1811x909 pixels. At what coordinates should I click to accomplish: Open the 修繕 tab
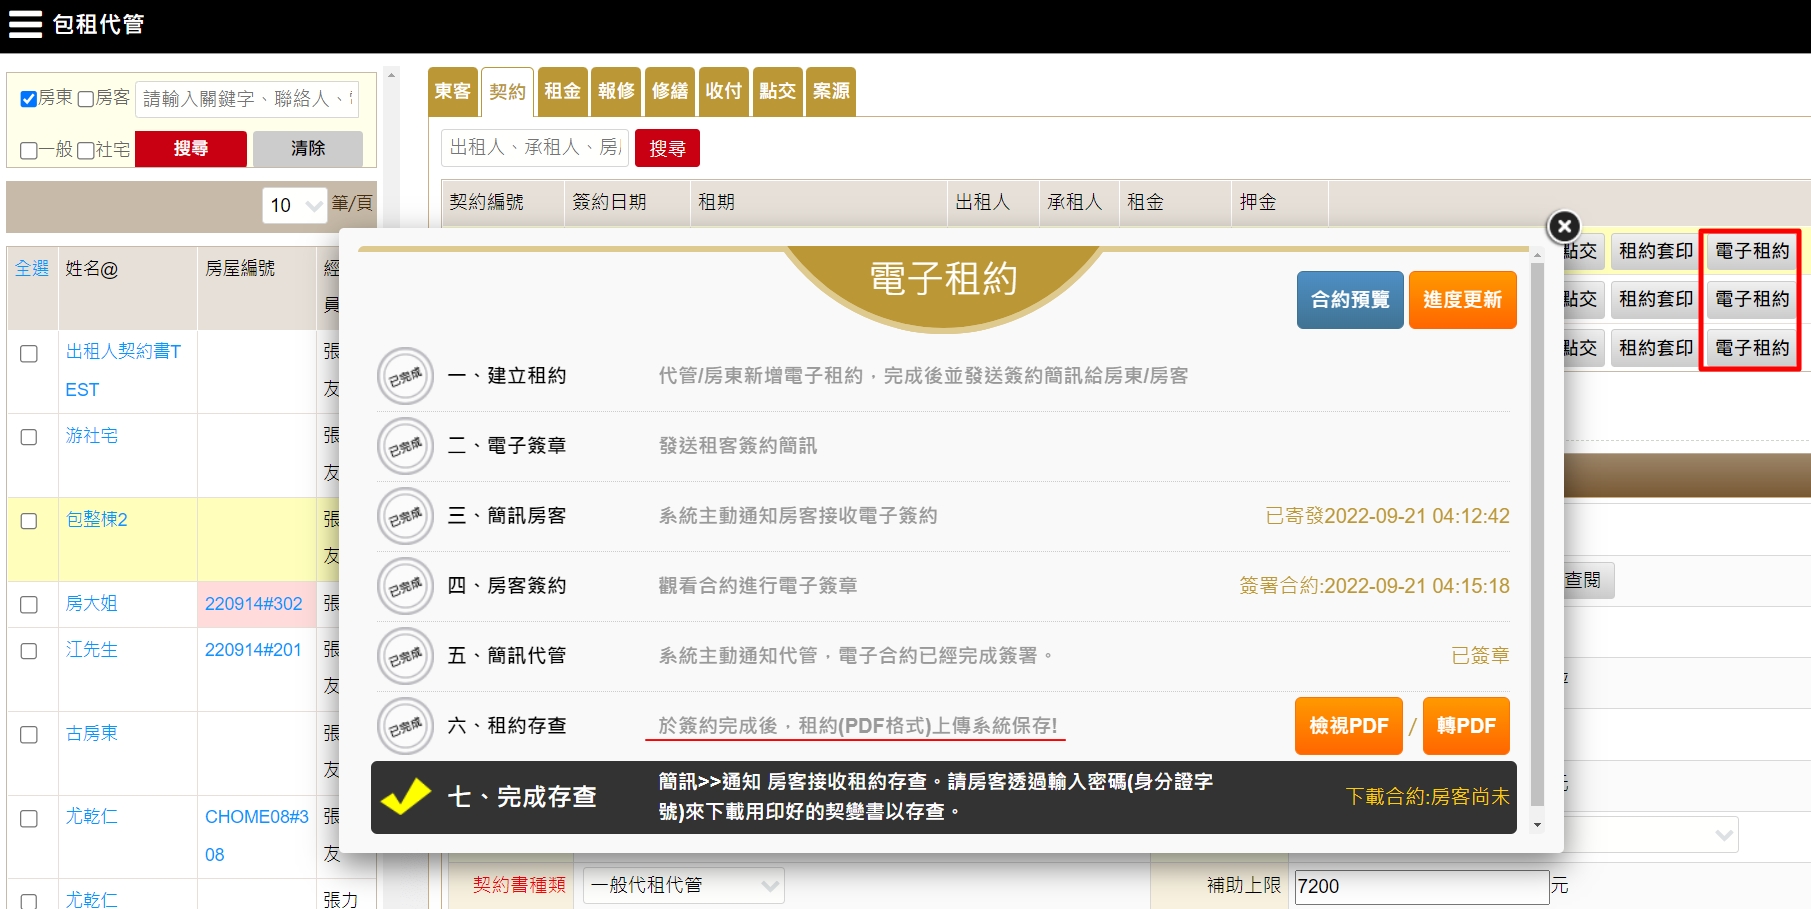(x=670, y=91)
